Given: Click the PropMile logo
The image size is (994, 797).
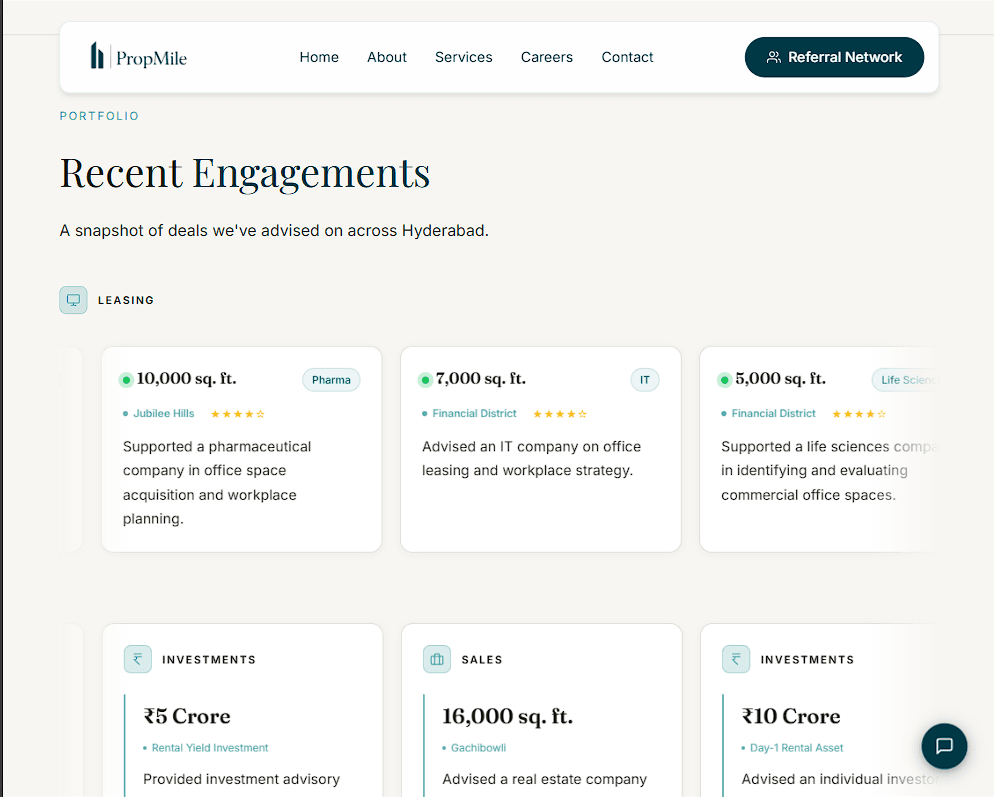Looking at the screenshot, I should (x=138, y=56).
